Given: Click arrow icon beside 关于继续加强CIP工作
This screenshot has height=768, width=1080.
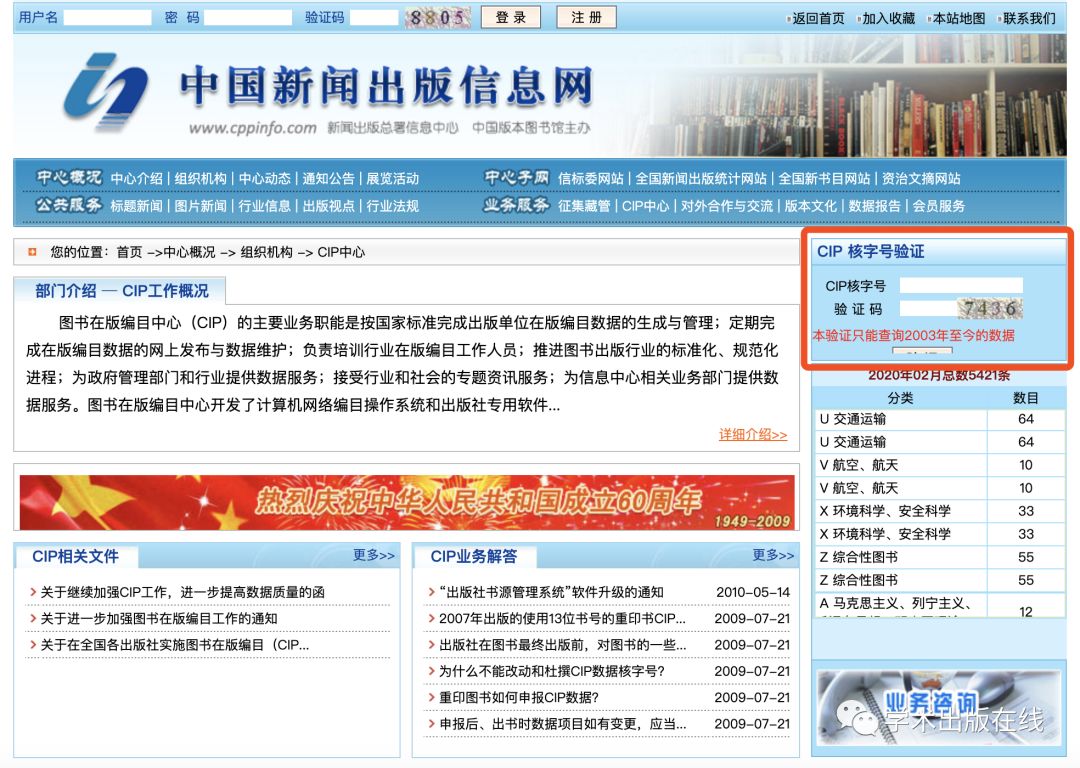Looking at the screenshot, I should tap(33, 592).
